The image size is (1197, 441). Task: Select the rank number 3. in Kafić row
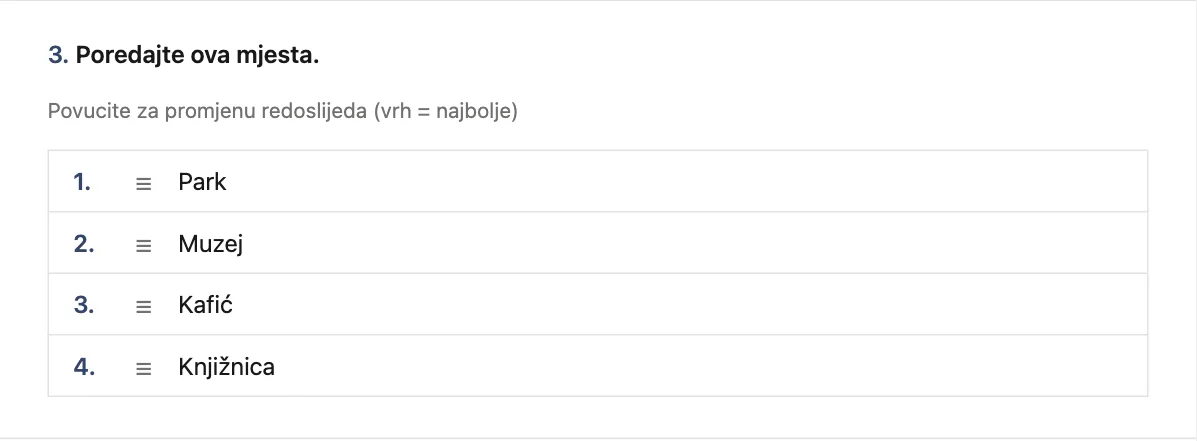84,305
